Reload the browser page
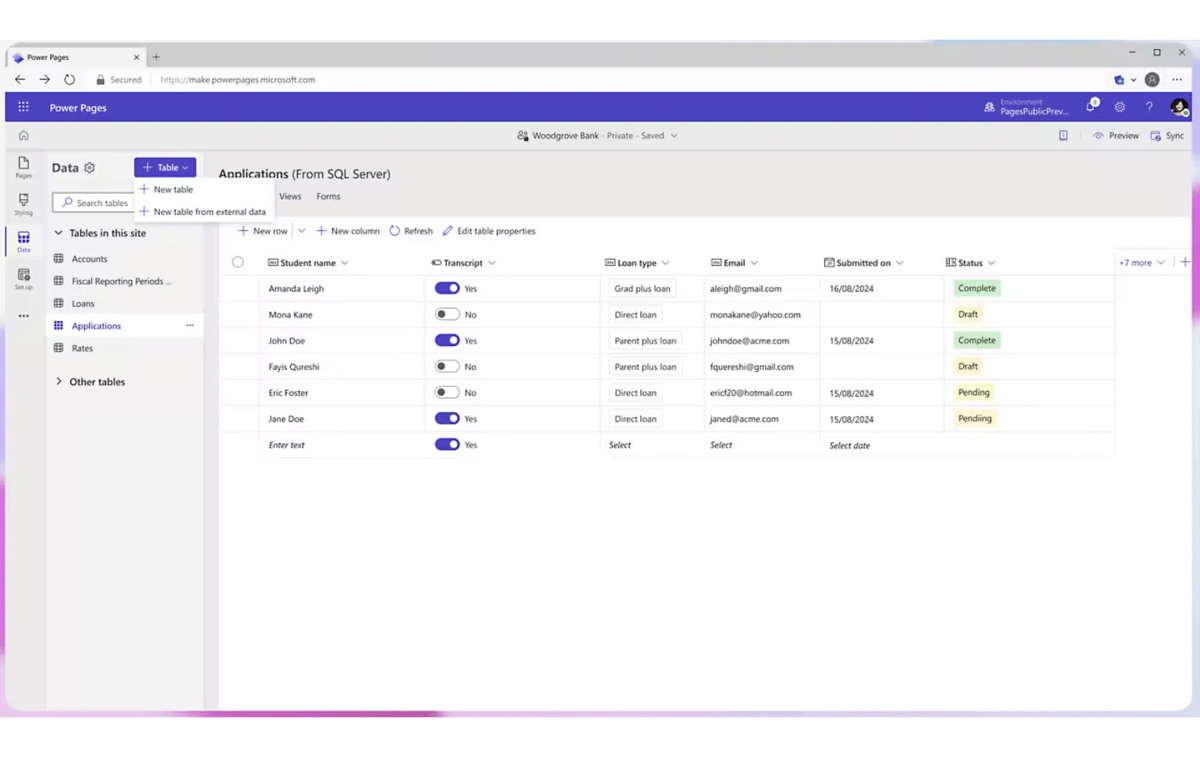This screenshot has width=1200, height=757. click(69, 79)
